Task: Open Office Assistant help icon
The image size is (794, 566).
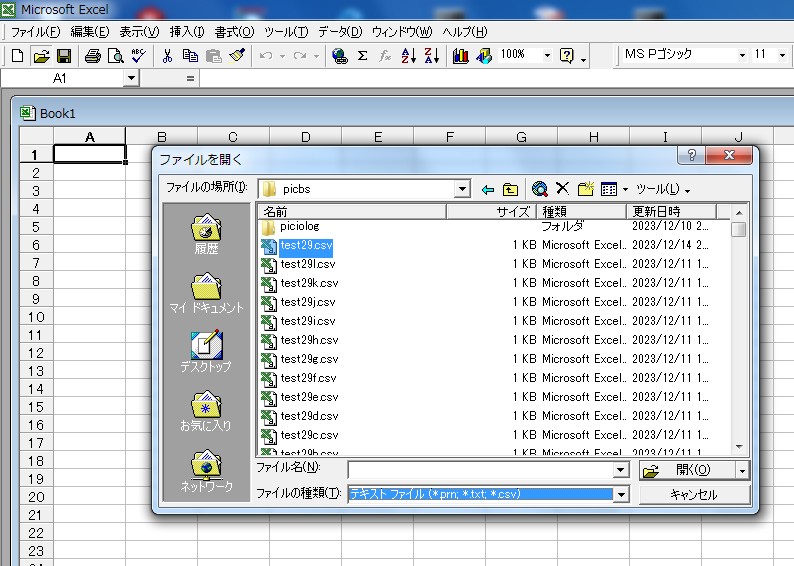Action: [567, 56]
